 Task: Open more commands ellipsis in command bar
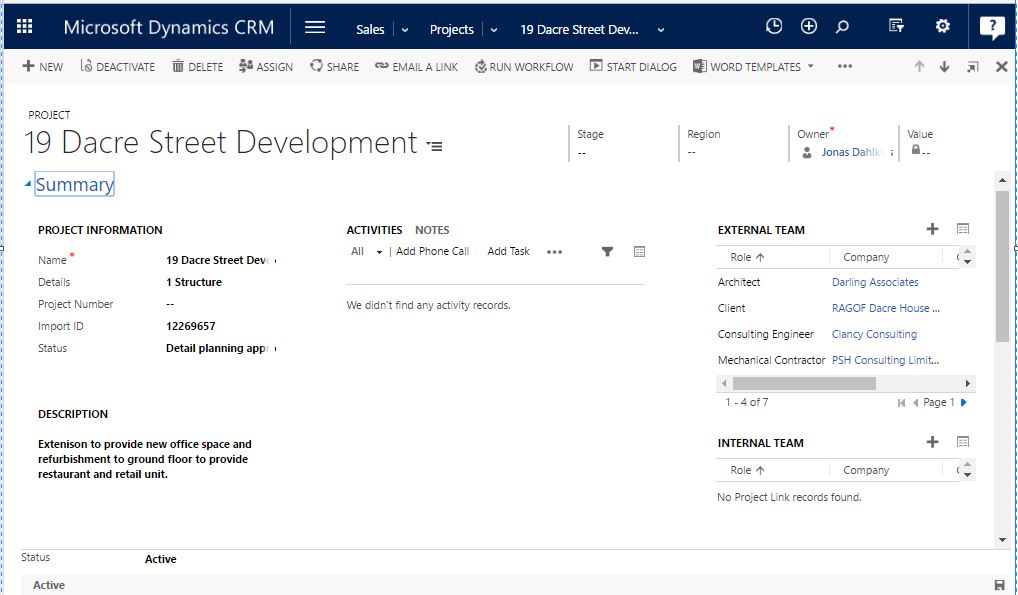pyautogui.click(x=845, y=66)
